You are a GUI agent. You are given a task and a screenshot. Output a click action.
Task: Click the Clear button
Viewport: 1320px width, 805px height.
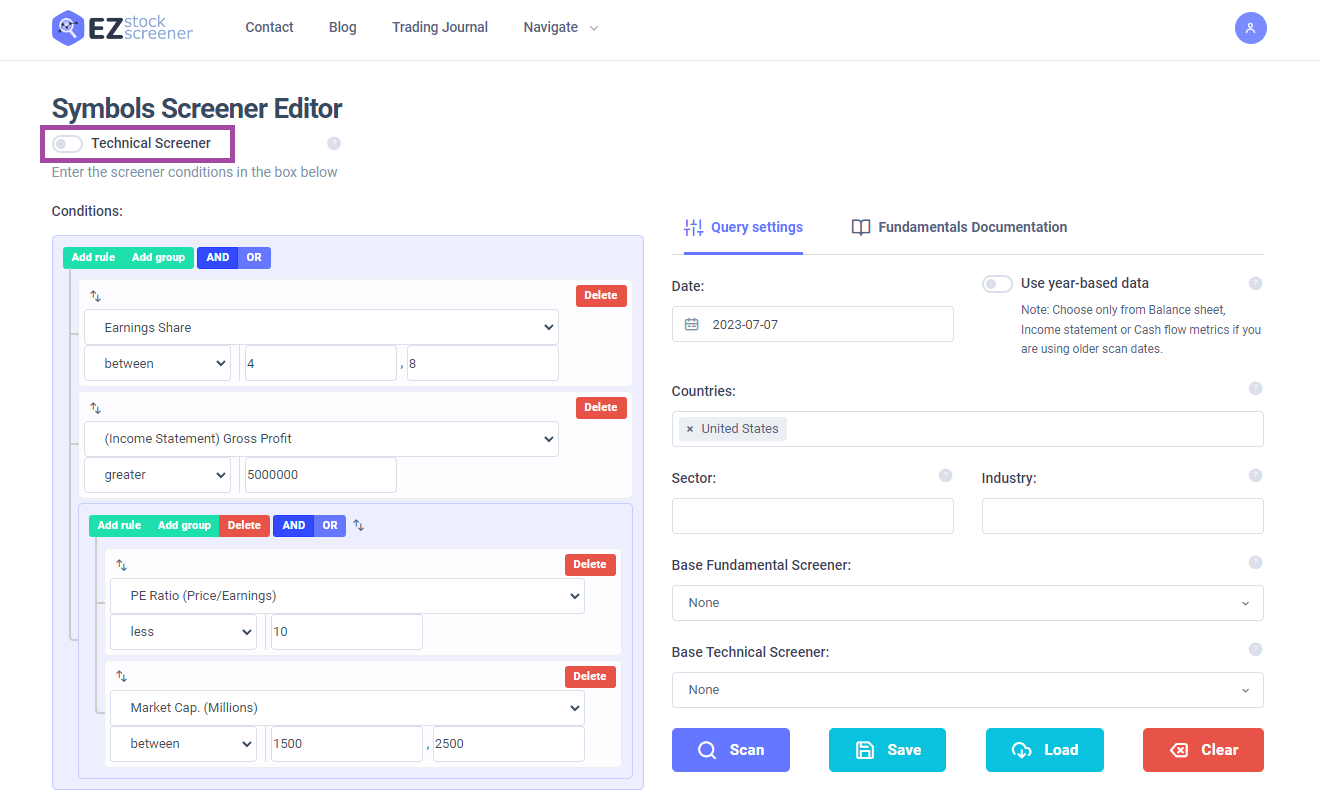(1203, 750)
